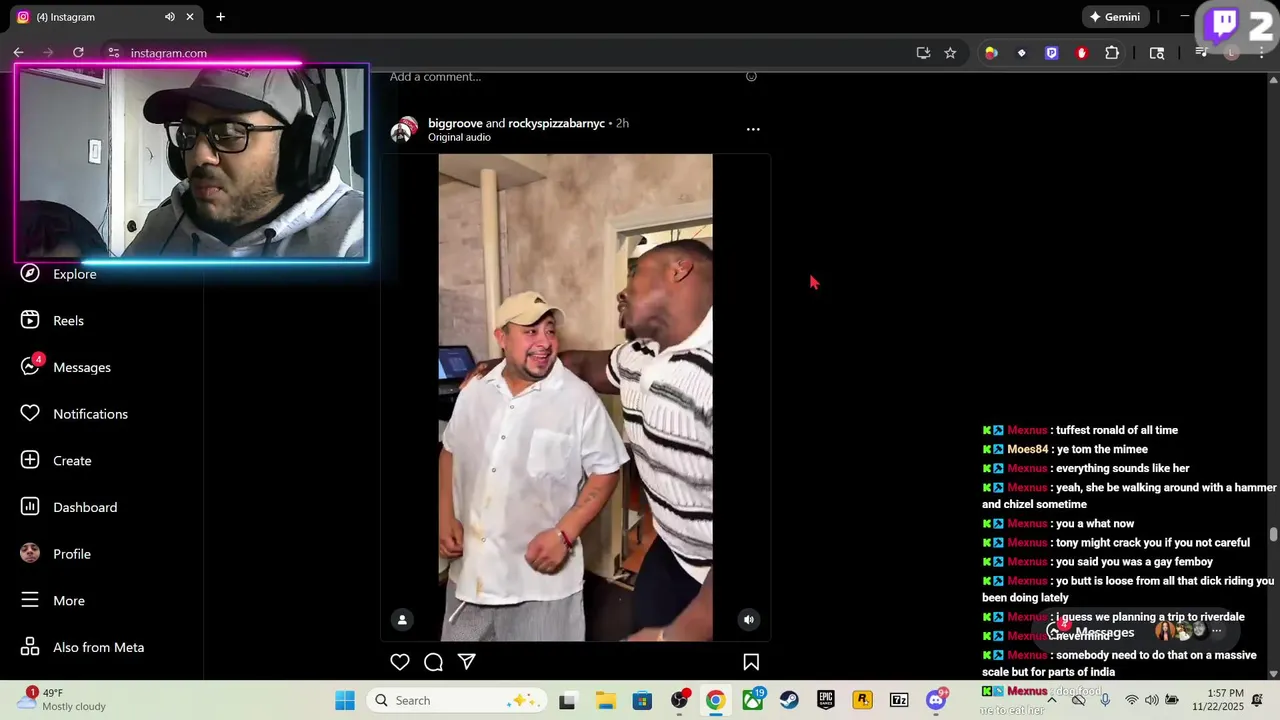Open Rockstar Games launcher from taskbar

pos(862,700)
